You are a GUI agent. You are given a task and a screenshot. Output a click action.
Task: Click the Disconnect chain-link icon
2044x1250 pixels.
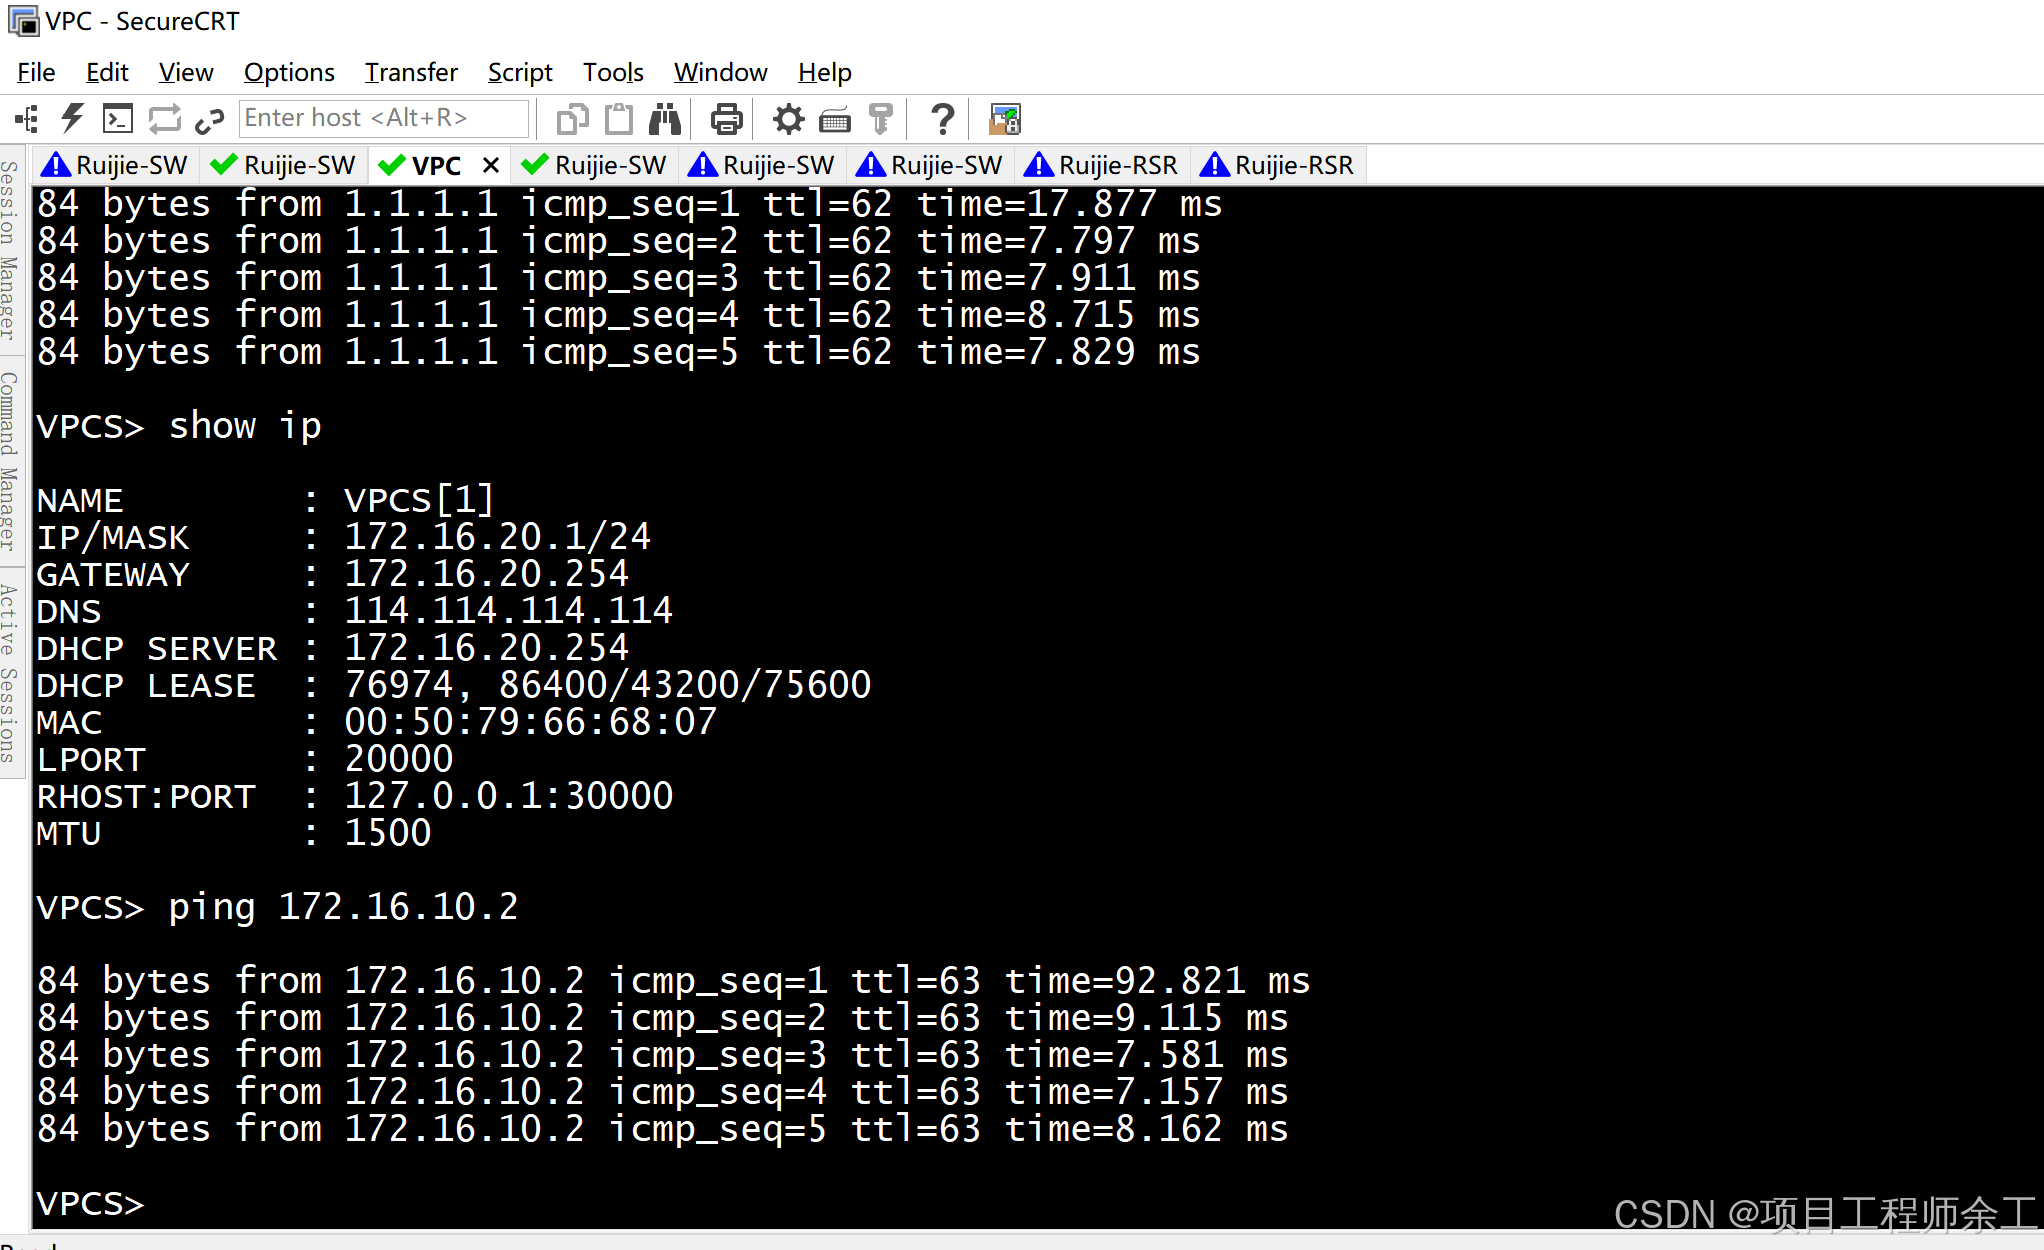[209, 120]
